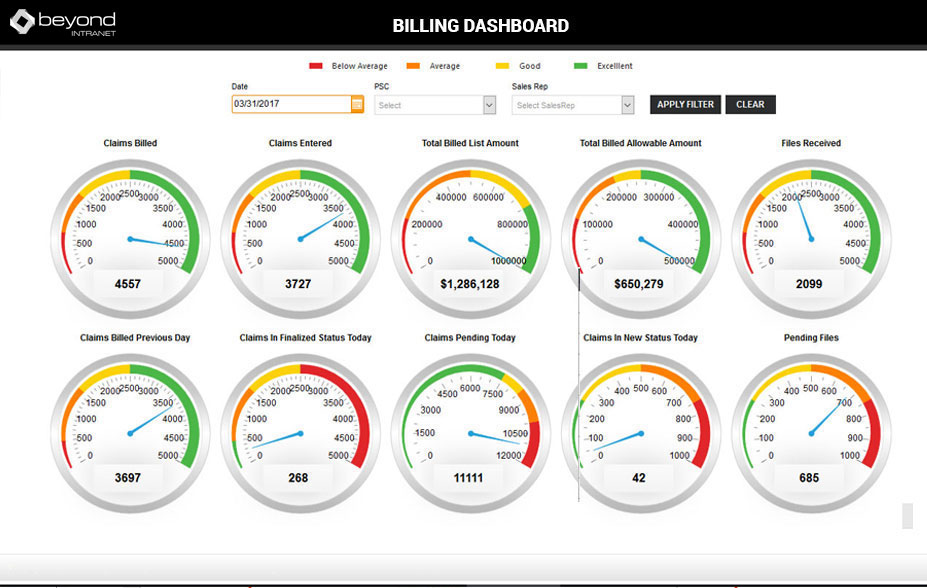Click the Pending Files gauge value 685

pyautogui.click(x=809, y=478)
